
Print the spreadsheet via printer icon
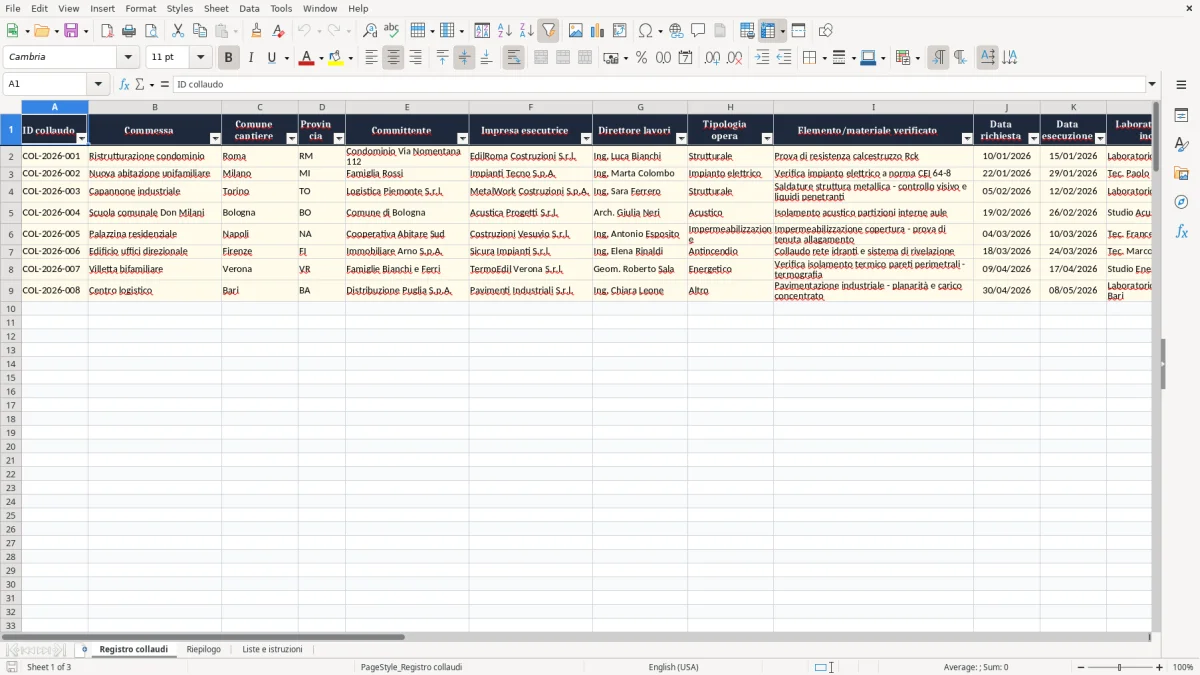point(129,31)
